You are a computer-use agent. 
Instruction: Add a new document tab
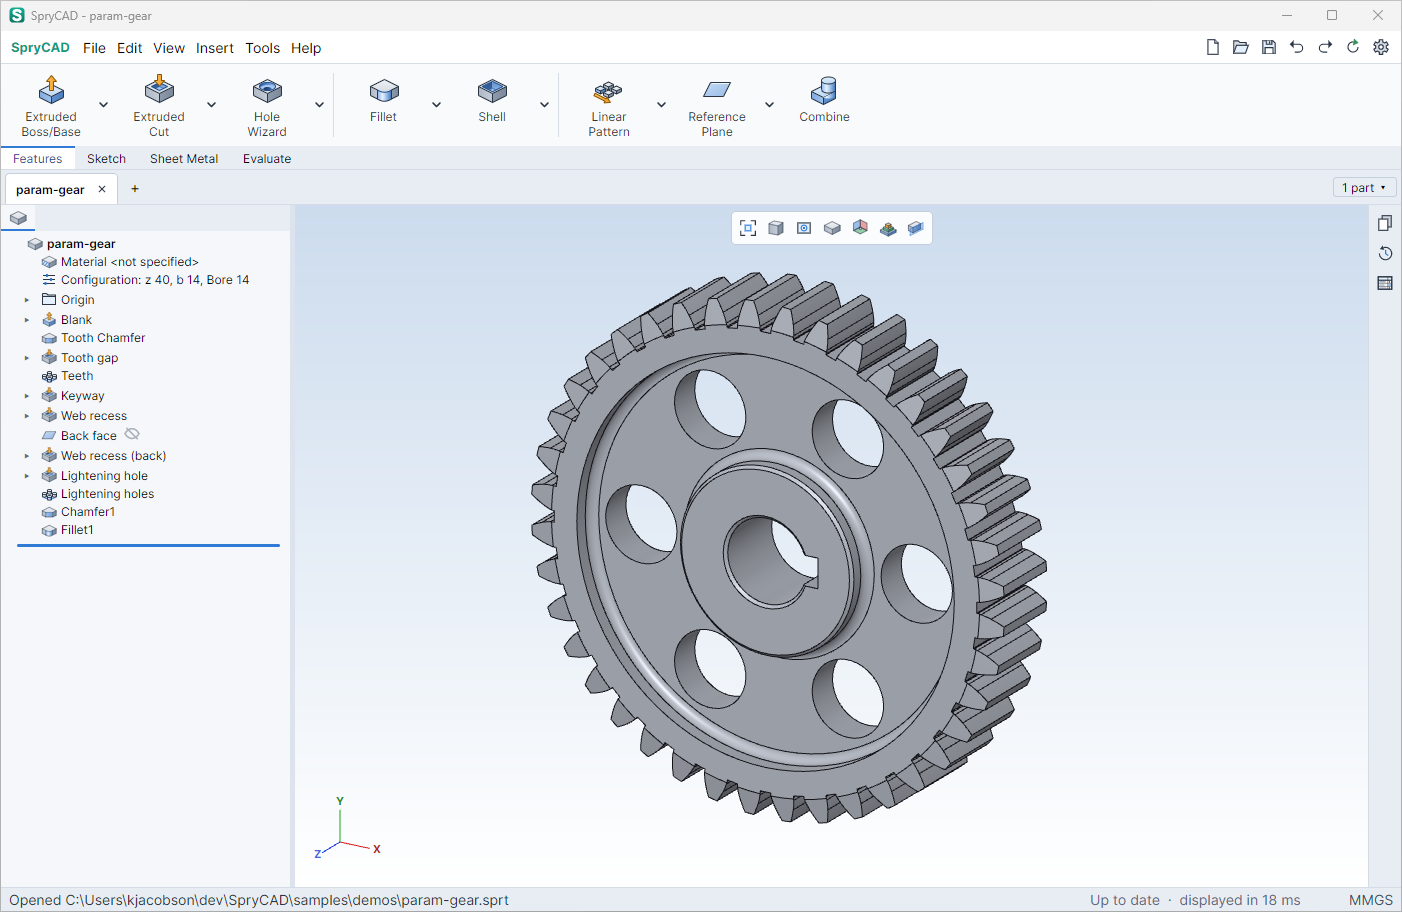[x=135, y=189]
